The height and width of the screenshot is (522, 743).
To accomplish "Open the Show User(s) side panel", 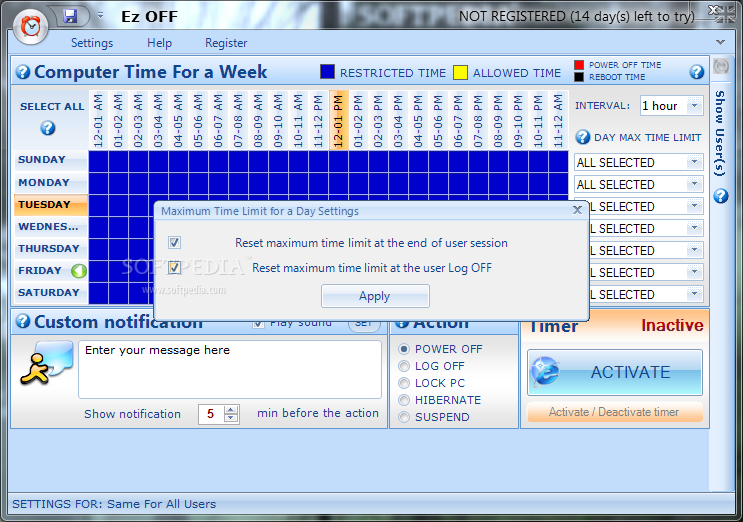I will tap(720, 133).
